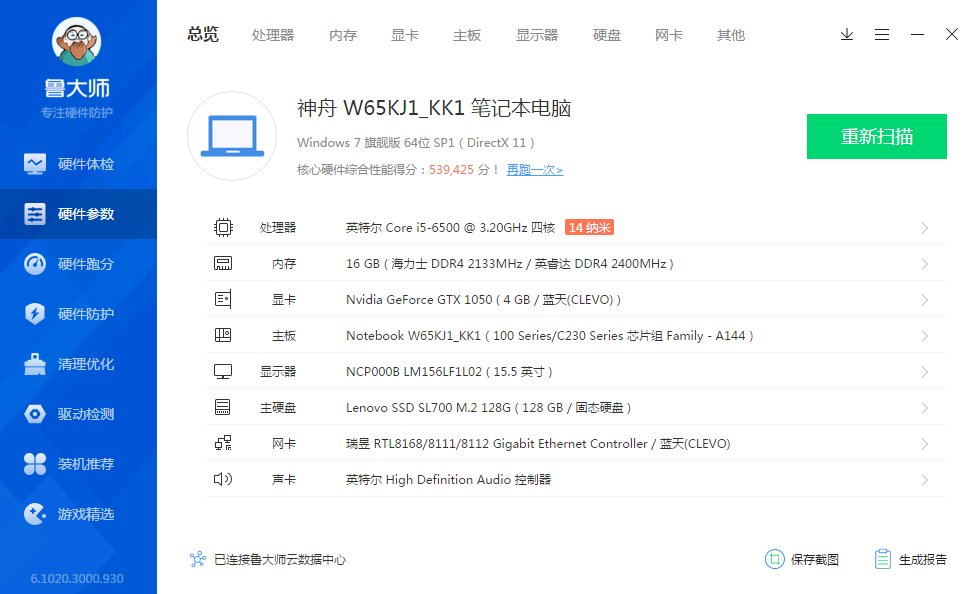Image resolution: width=968 pixels, height=594 pixels.
Task: Click the processor chip icon
Action: pos(223,228)
